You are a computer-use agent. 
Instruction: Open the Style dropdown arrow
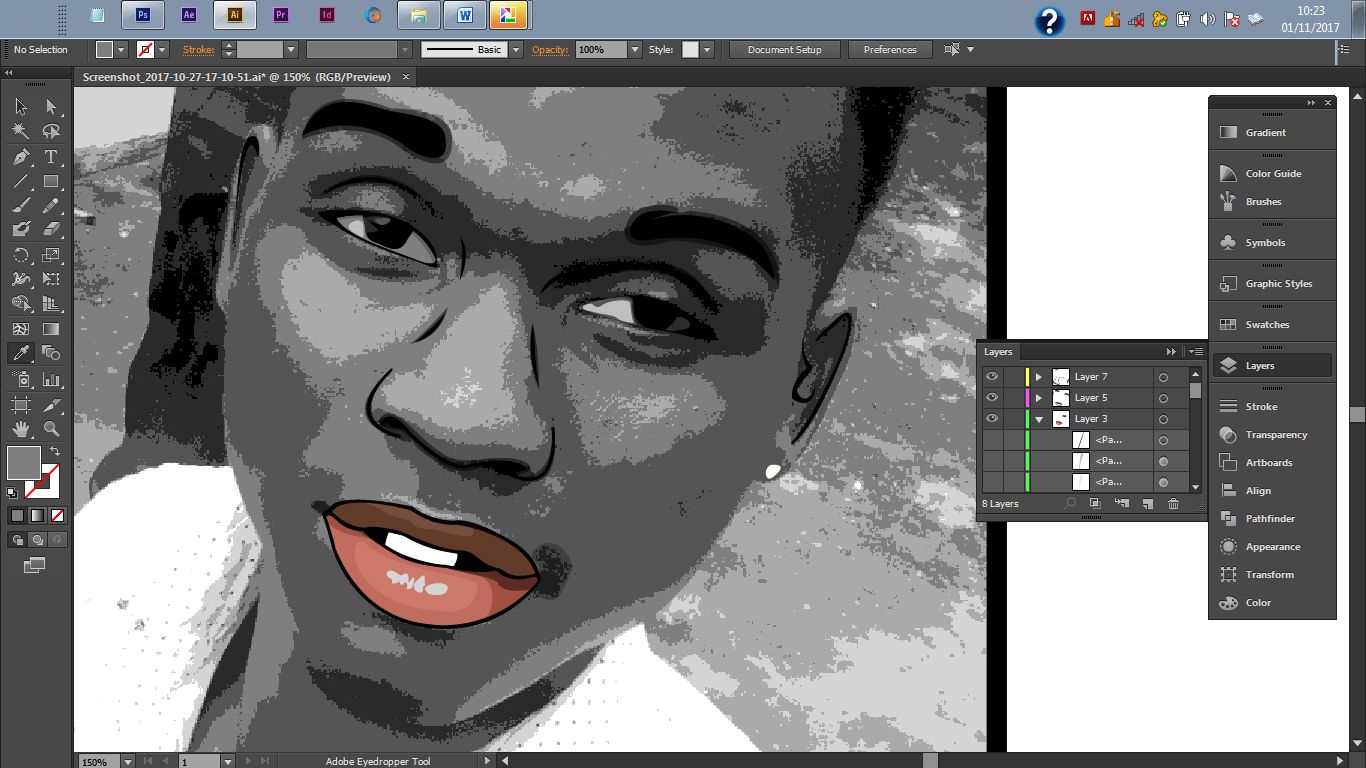point(707,50)
